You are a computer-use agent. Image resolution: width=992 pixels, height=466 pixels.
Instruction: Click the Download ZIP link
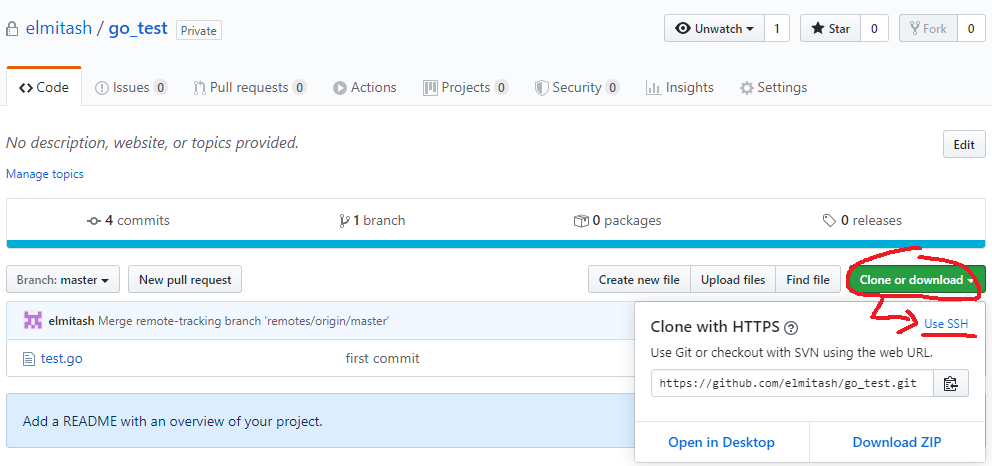coord(896,442)
